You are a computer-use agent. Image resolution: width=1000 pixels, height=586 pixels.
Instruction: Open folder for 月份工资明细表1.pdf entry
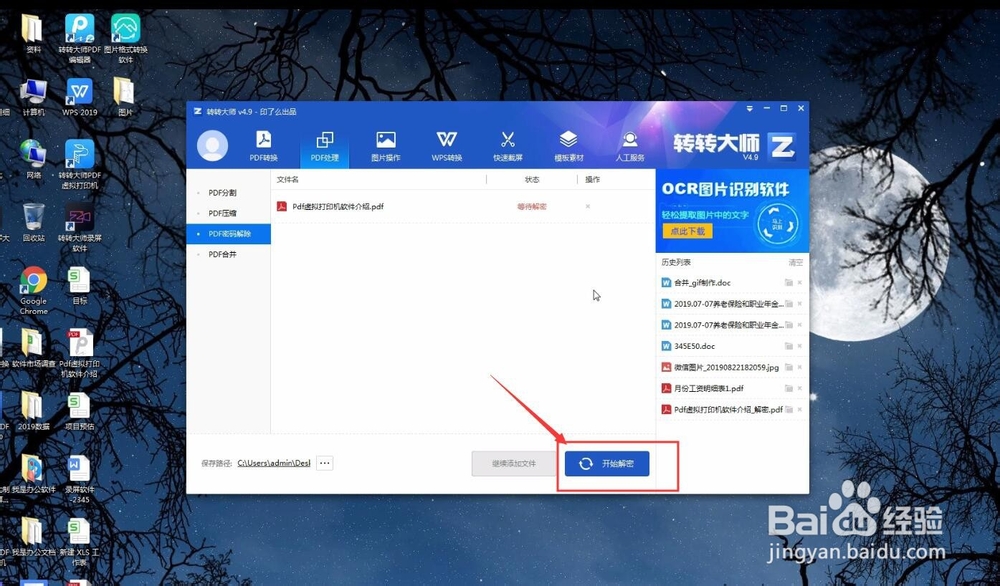tap(788, 388)
